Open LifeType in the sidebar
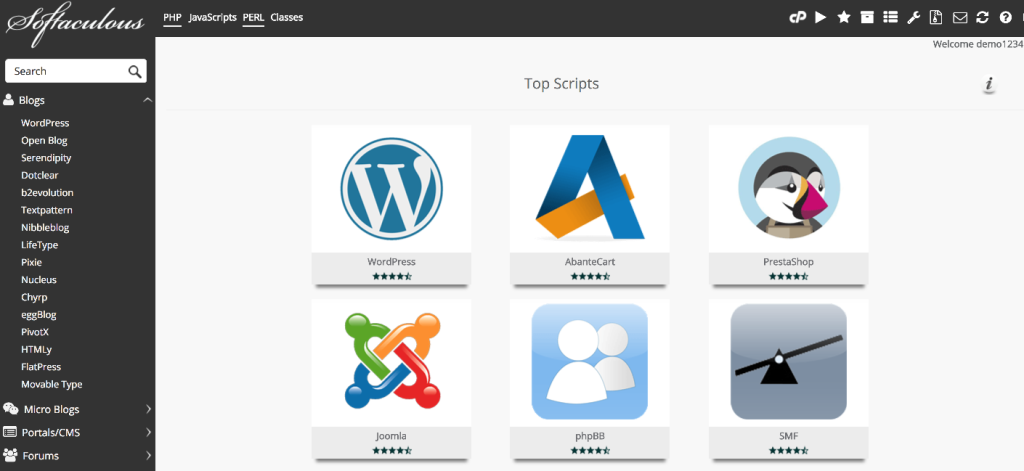Screen dimensions: 1024x471 40,245
